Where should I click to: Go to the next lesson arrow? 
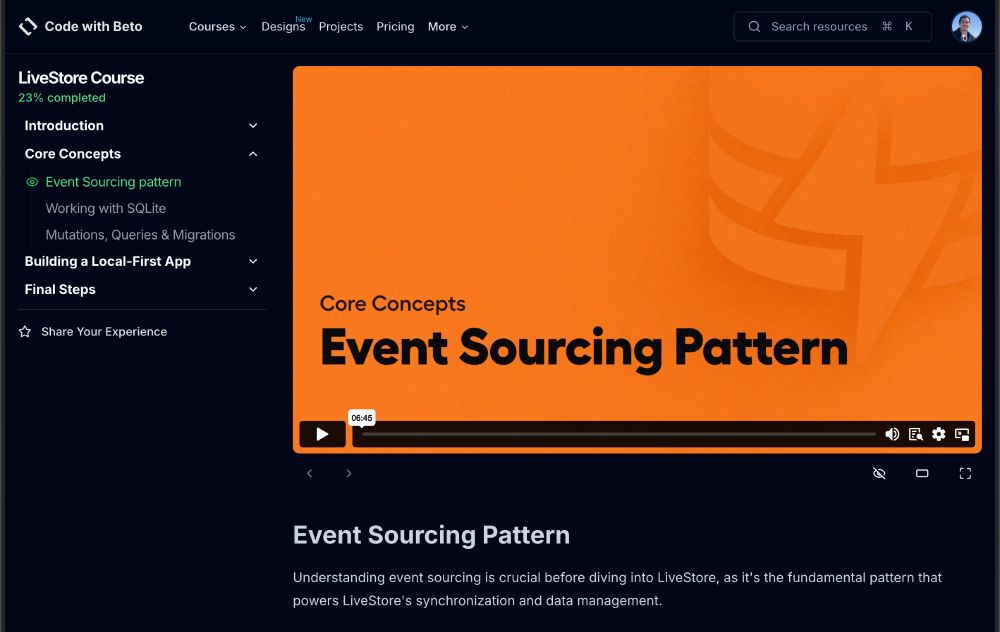pyautogui.click(x=348, y=473)
